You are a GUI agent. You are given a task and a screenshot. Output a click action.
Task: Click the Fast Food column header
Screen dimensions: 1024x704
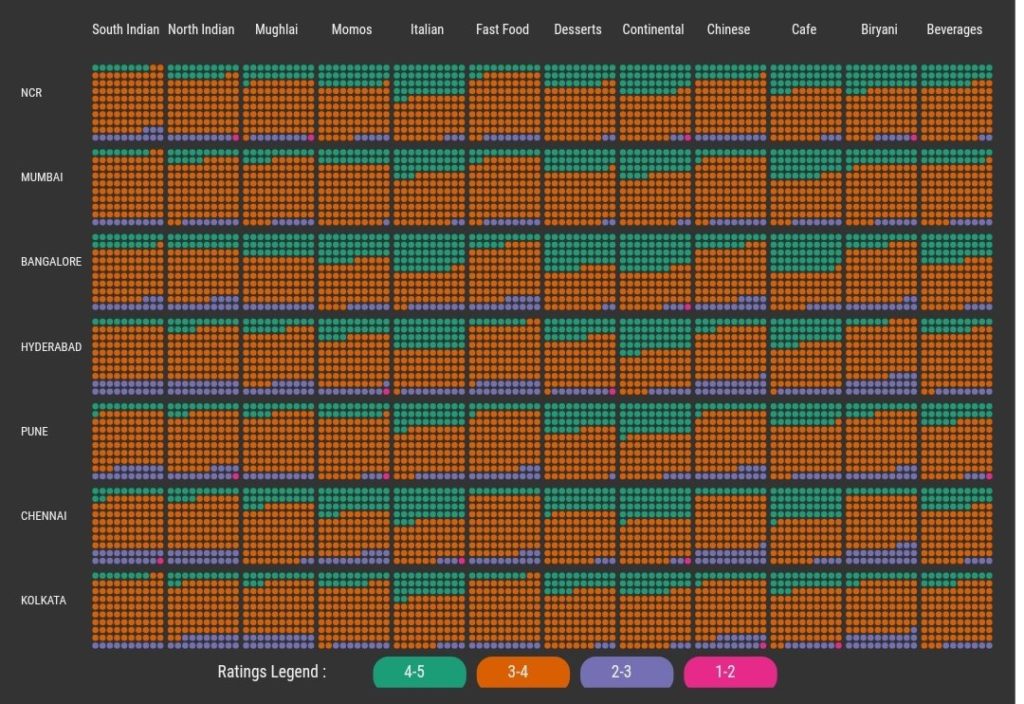(503, 29)
